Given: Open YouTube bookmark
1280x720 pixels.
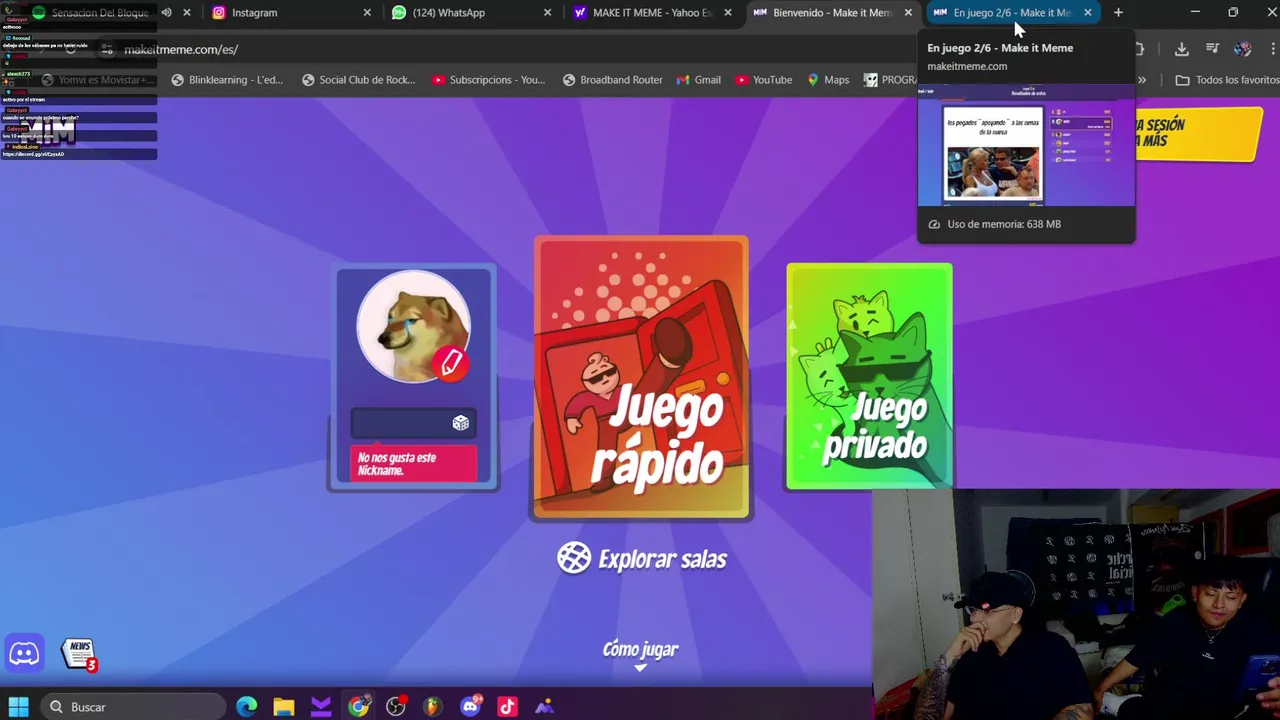Looking at the screenshot, I should point(763,80).
